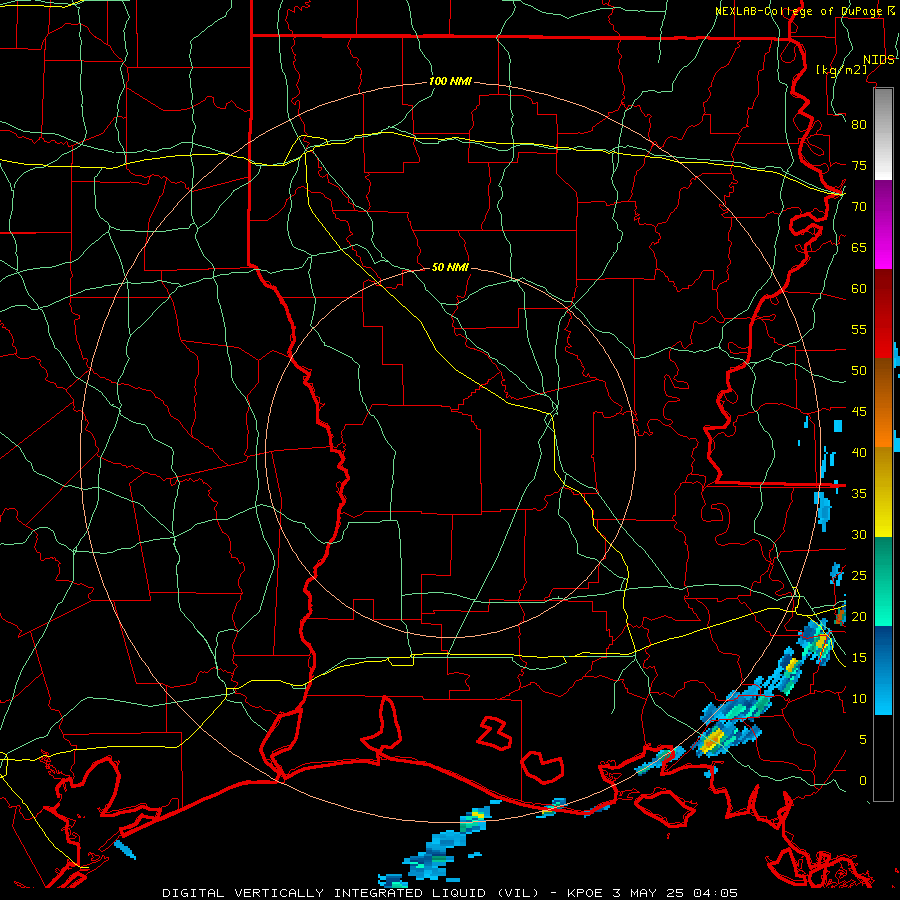Click the yellow segment of the VIL color bar
This screenshot has height=900, width=900.
883,492
